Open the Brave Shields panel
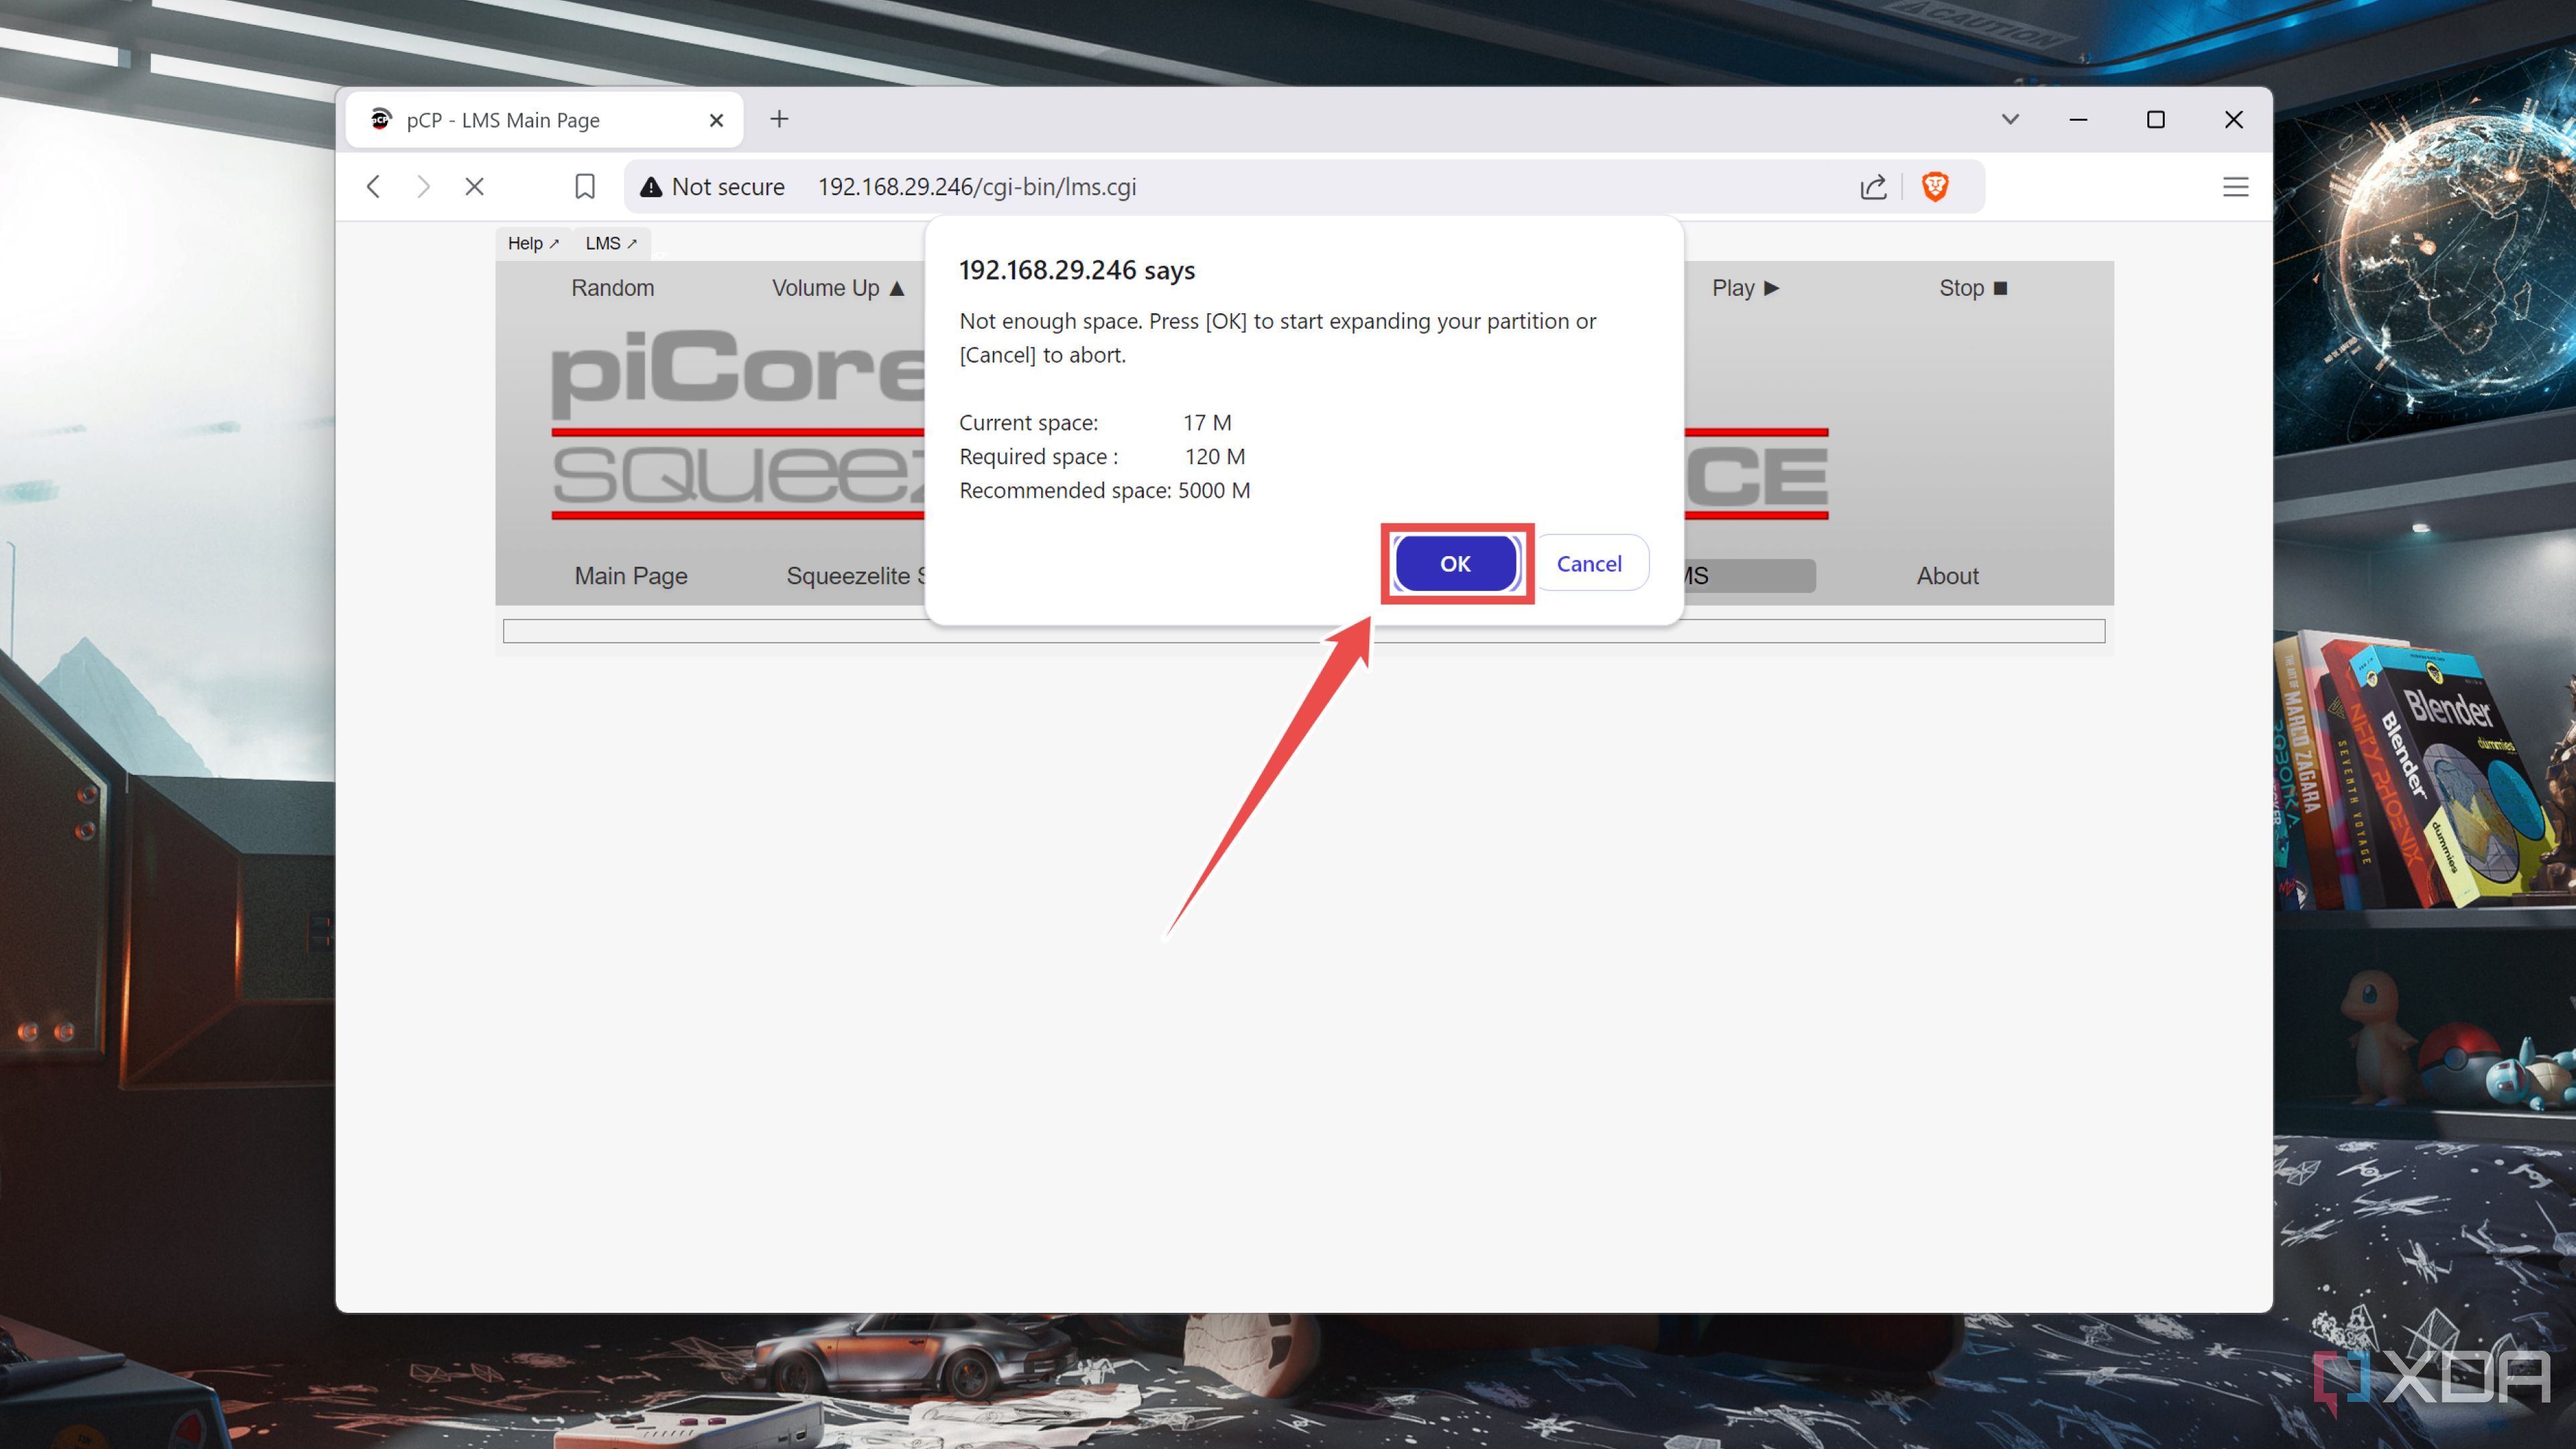Screen dimensions: 2576x1449 tap(1936, 186)
